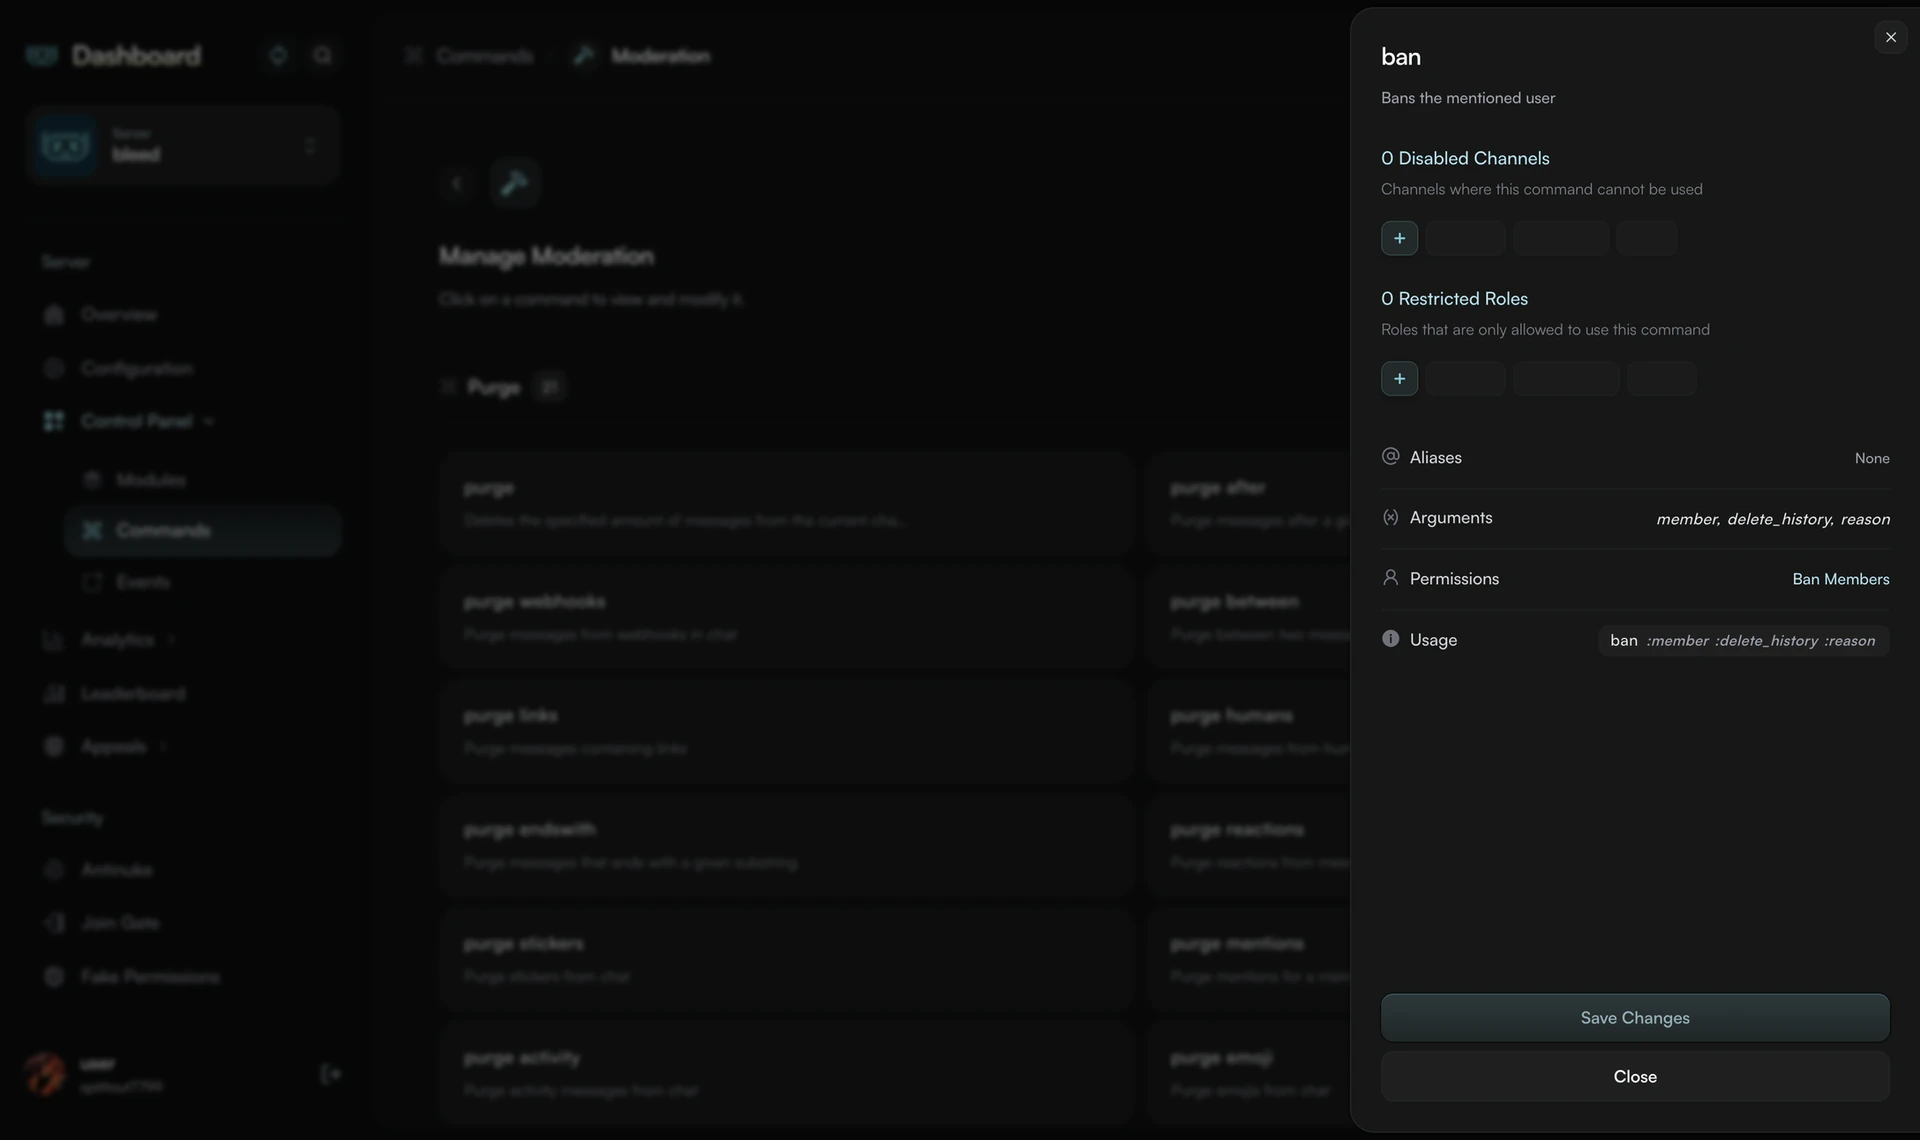Open Leaderboard in the sidebar
This screenshot has width=1920, height=1140.
tap(132, 693)
